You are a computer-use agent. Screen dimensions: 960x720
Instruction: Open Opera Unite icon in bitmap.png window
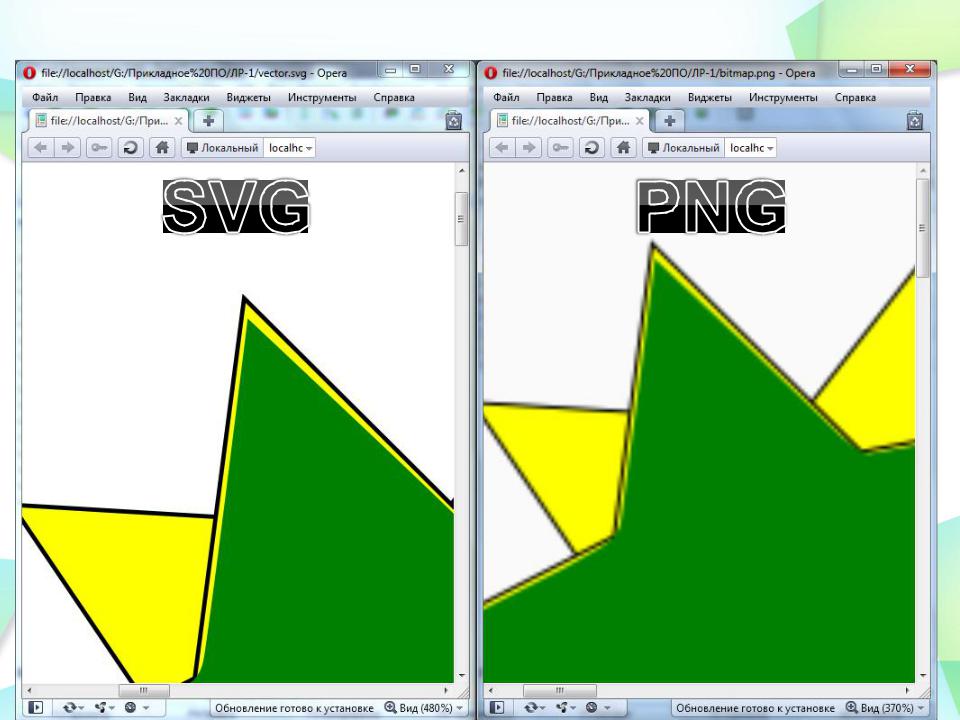click(561, 708)
